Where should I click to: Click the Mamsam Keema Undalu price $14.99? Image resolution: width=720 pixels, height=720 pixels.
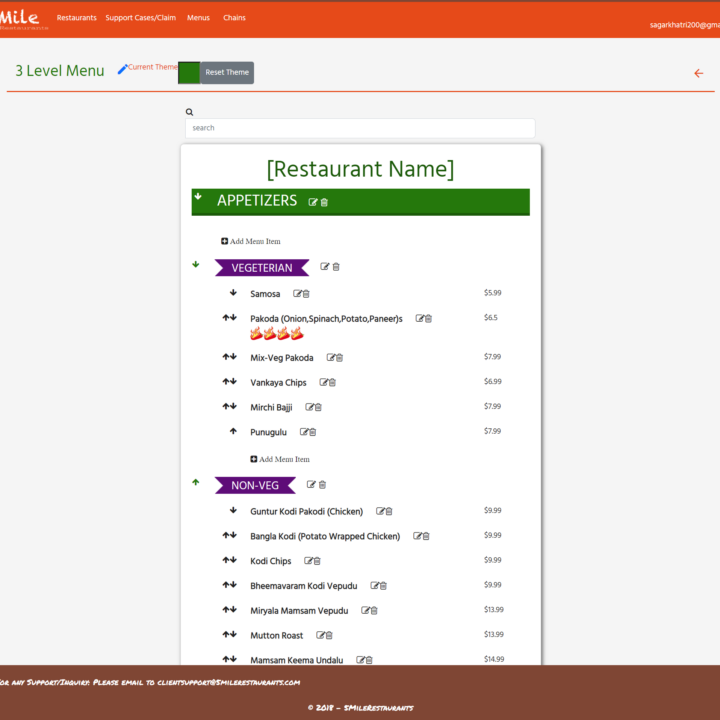494,659
